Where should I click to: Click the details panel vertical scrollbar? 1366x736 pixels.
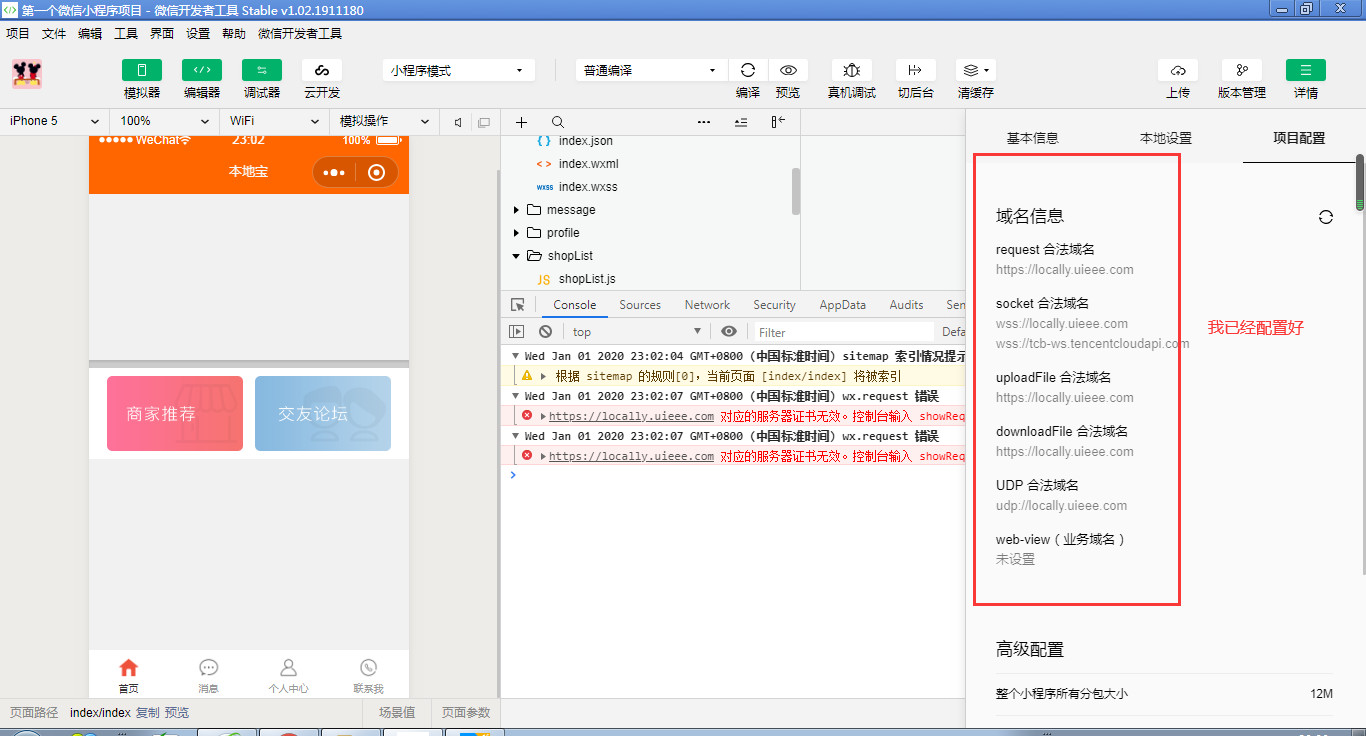click(x=1360, y=183)
